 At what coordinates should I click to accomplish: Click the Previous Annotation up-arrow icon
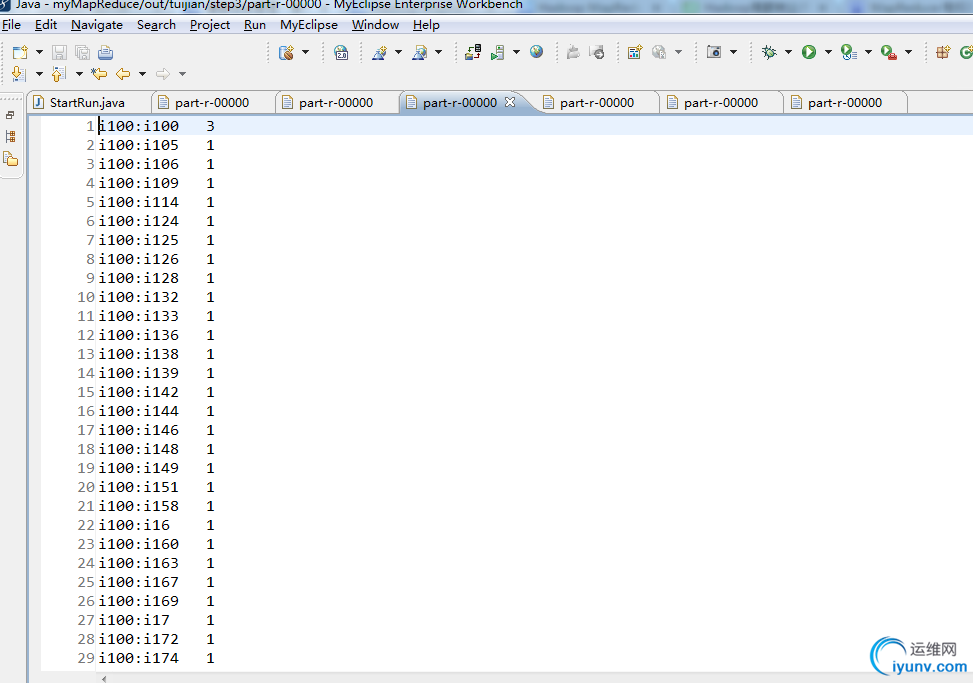tap(58, 74)
